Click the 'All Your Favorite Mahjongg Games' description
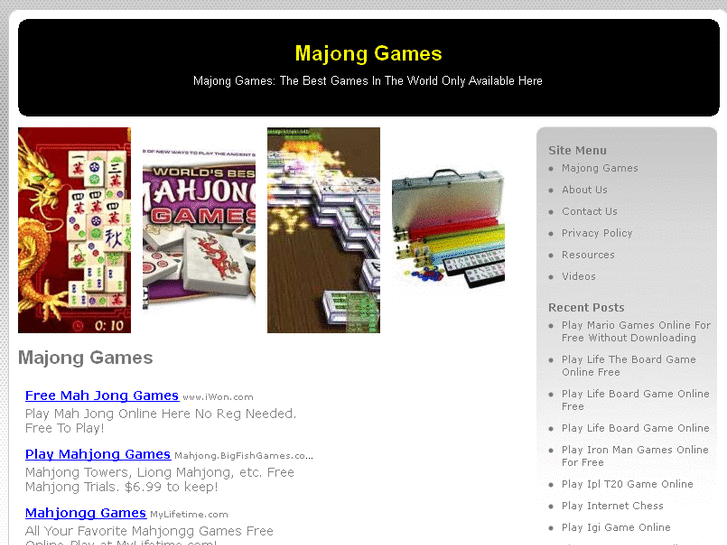The width and height of the screenshot is (727, 545). pos(149,535)
